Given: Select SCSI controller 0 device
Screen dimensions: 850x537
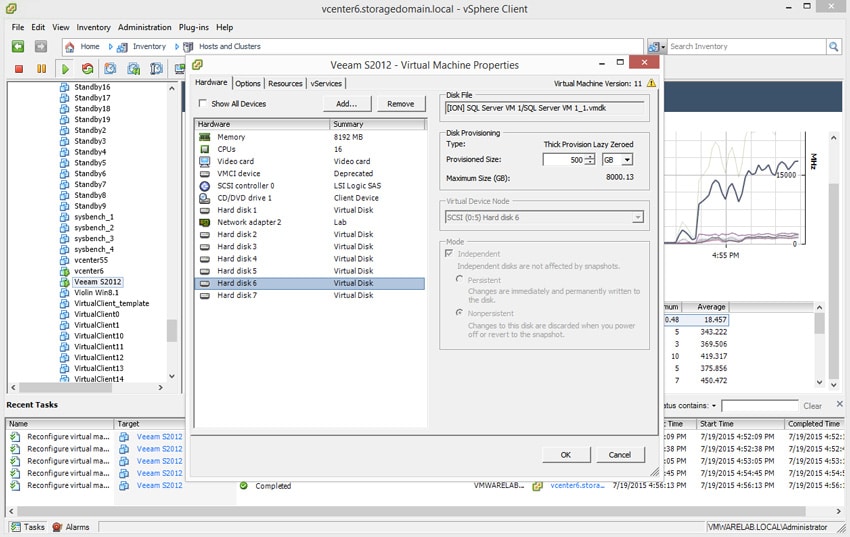Looking at the screenshot, I should pyautogui.click(x=309, y=186).
